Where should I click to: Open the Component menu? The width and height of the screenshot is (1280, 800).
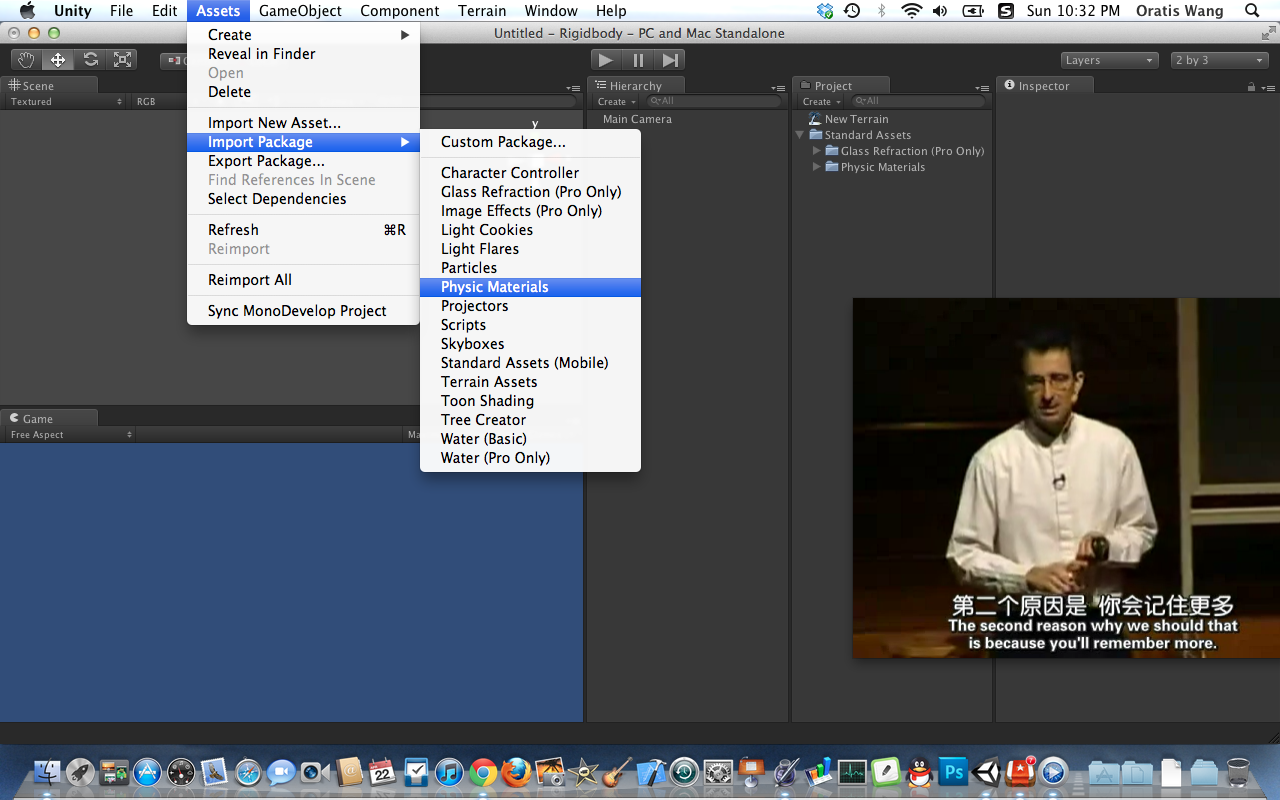point(400,11)
